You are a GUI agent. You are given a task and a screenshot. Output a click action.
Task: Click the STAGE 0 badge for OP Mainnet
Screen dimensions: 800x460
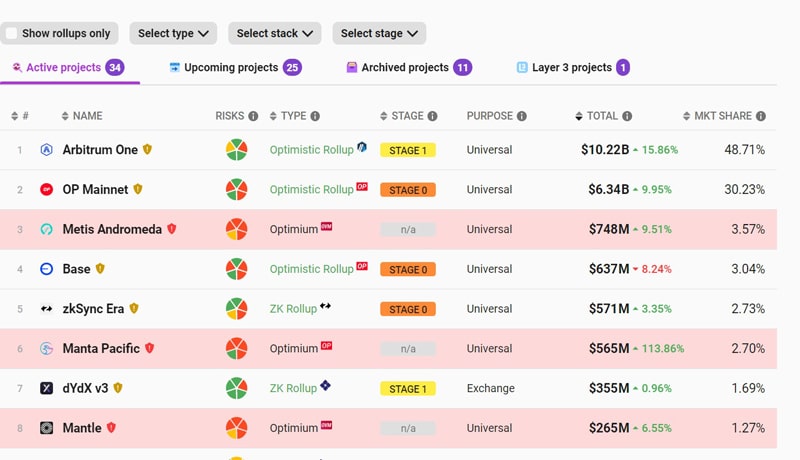click(x=408, y=190)
